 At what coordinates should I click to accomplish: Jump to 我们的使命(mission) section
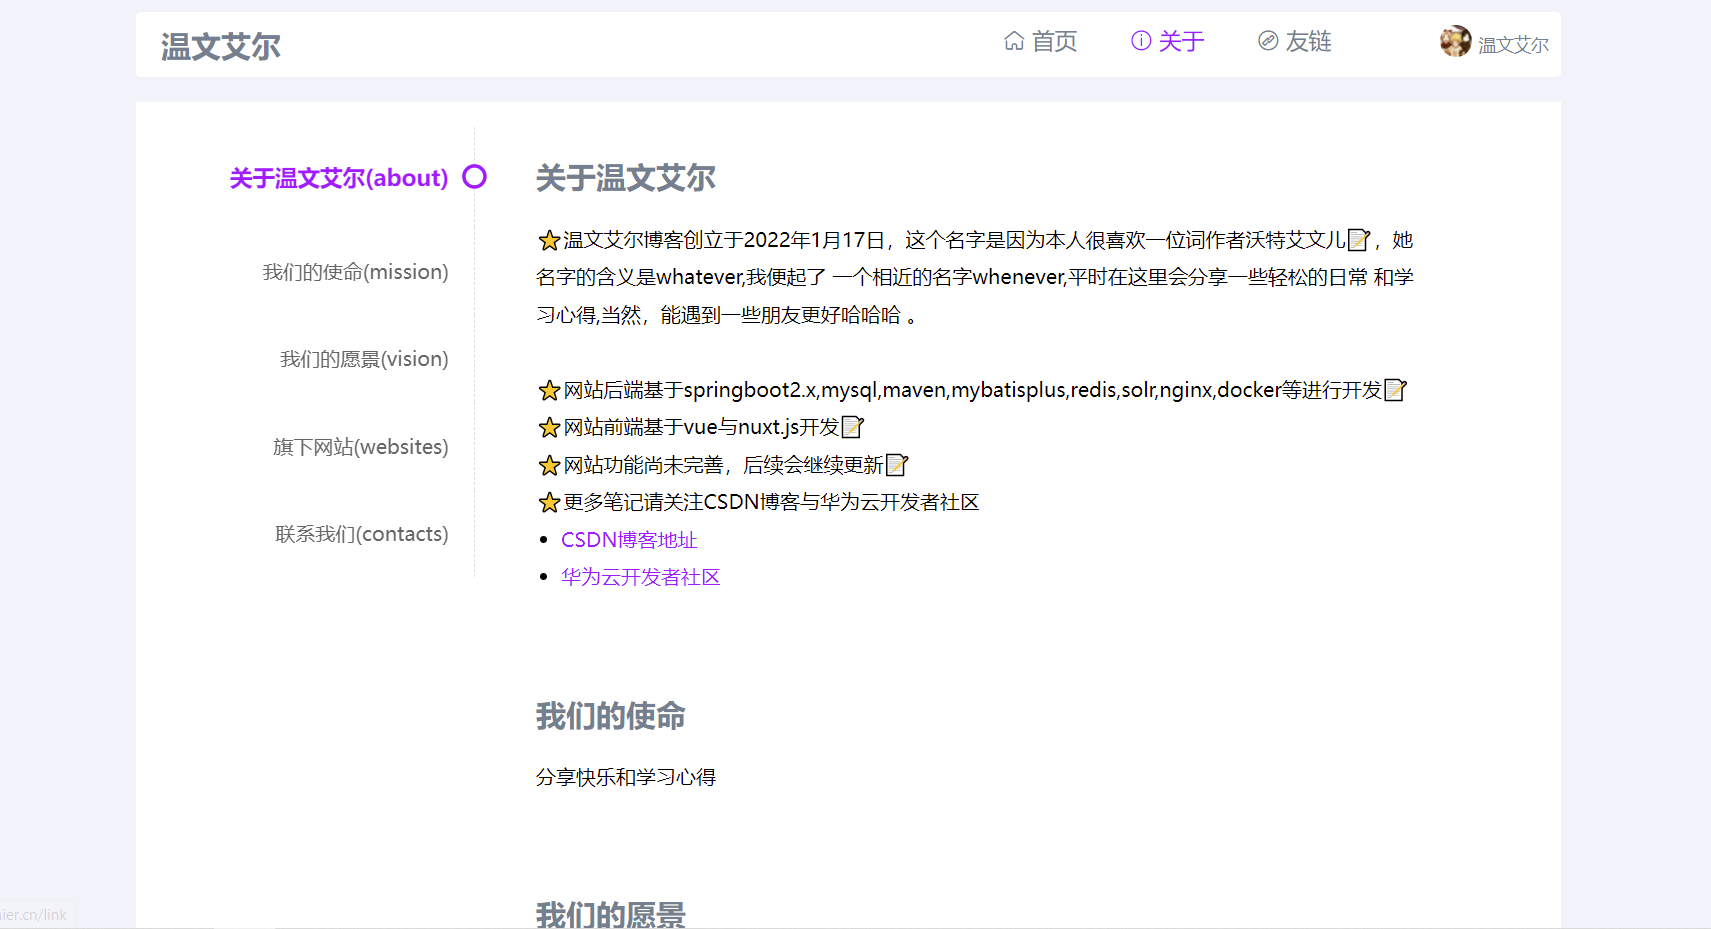pyautogui.click(x=355, y=272)
